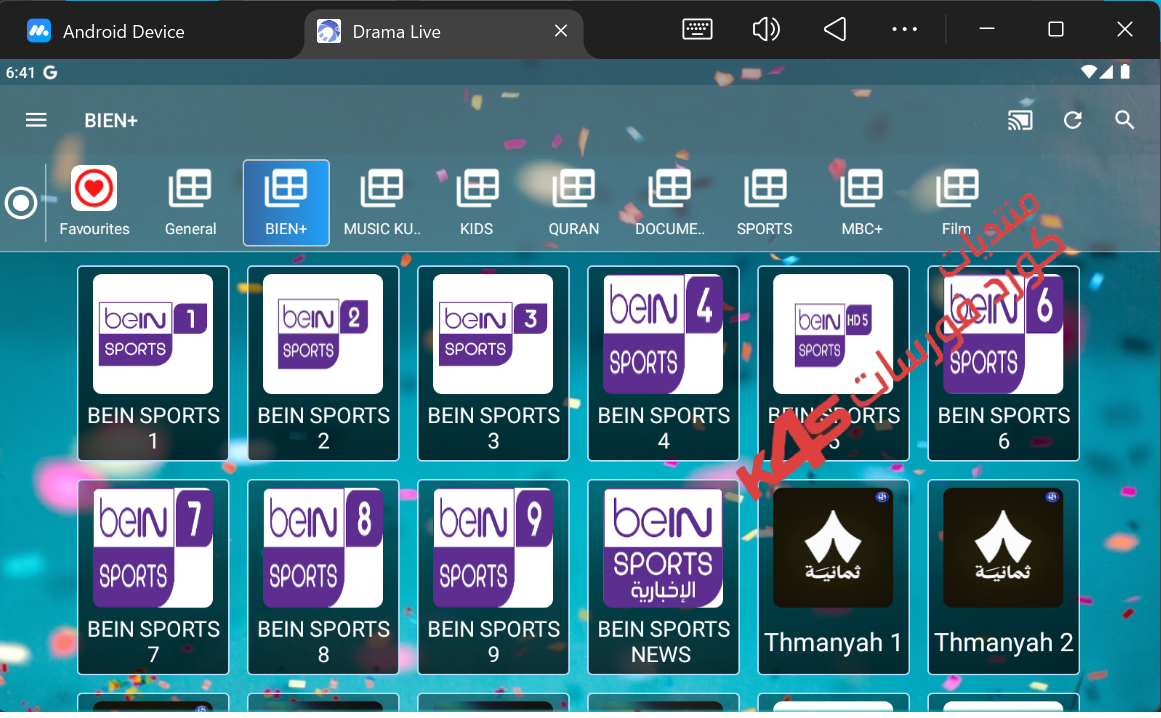Play the BEIN SPORTS 9 channel
Screen dimensions: 1161x718
tap(493, 577)
